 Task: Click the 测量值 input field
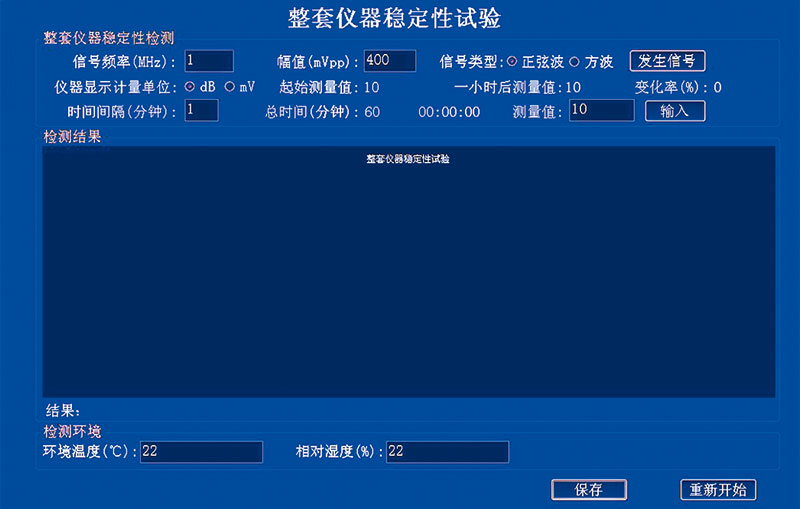point(601,111)
